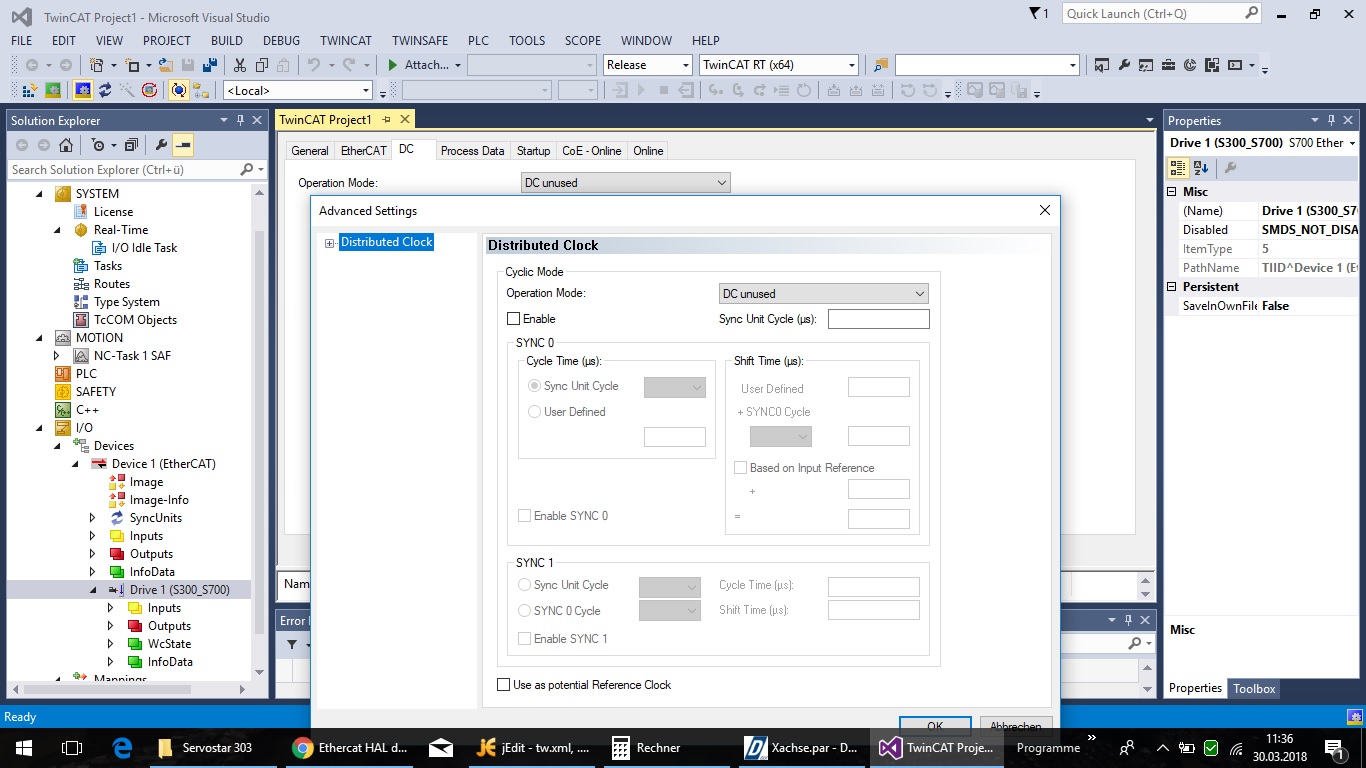Viewport: 1366px width, 768px height.
Task: Collapse the SYSTEM node in Solution Explorer
Action: coord(41,194)
